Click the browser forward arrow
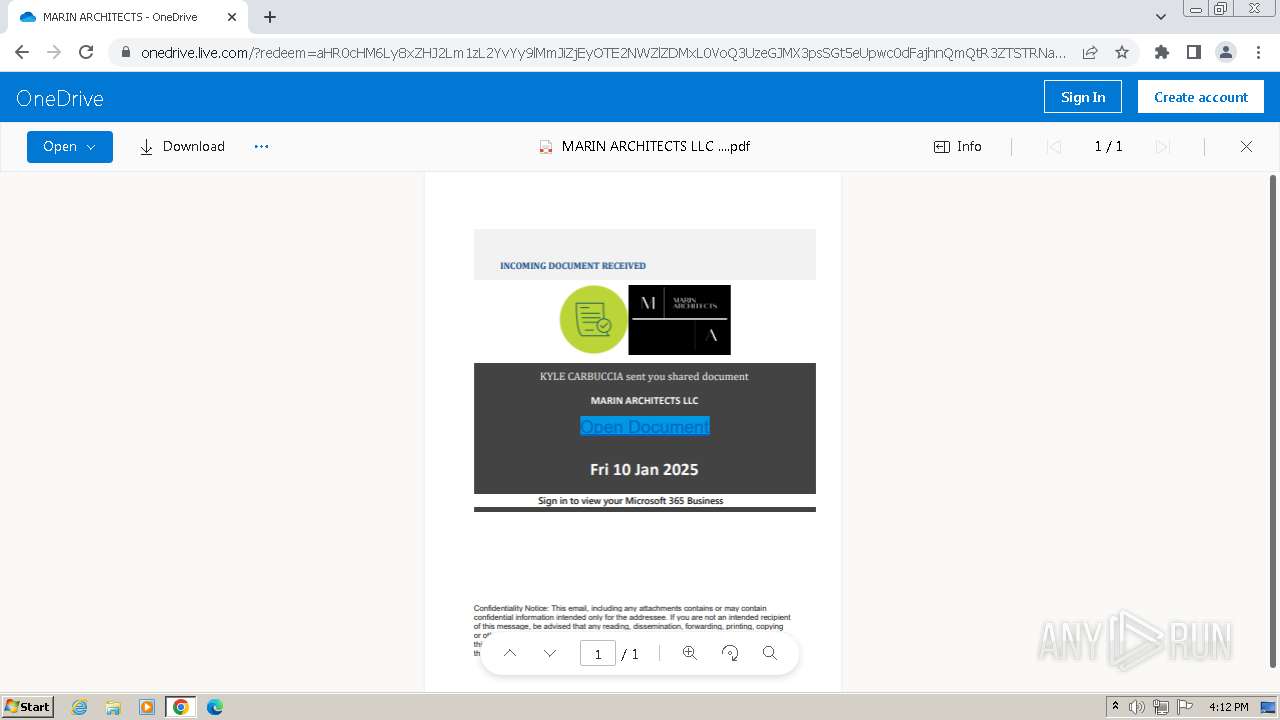 (x=54, y=52)
